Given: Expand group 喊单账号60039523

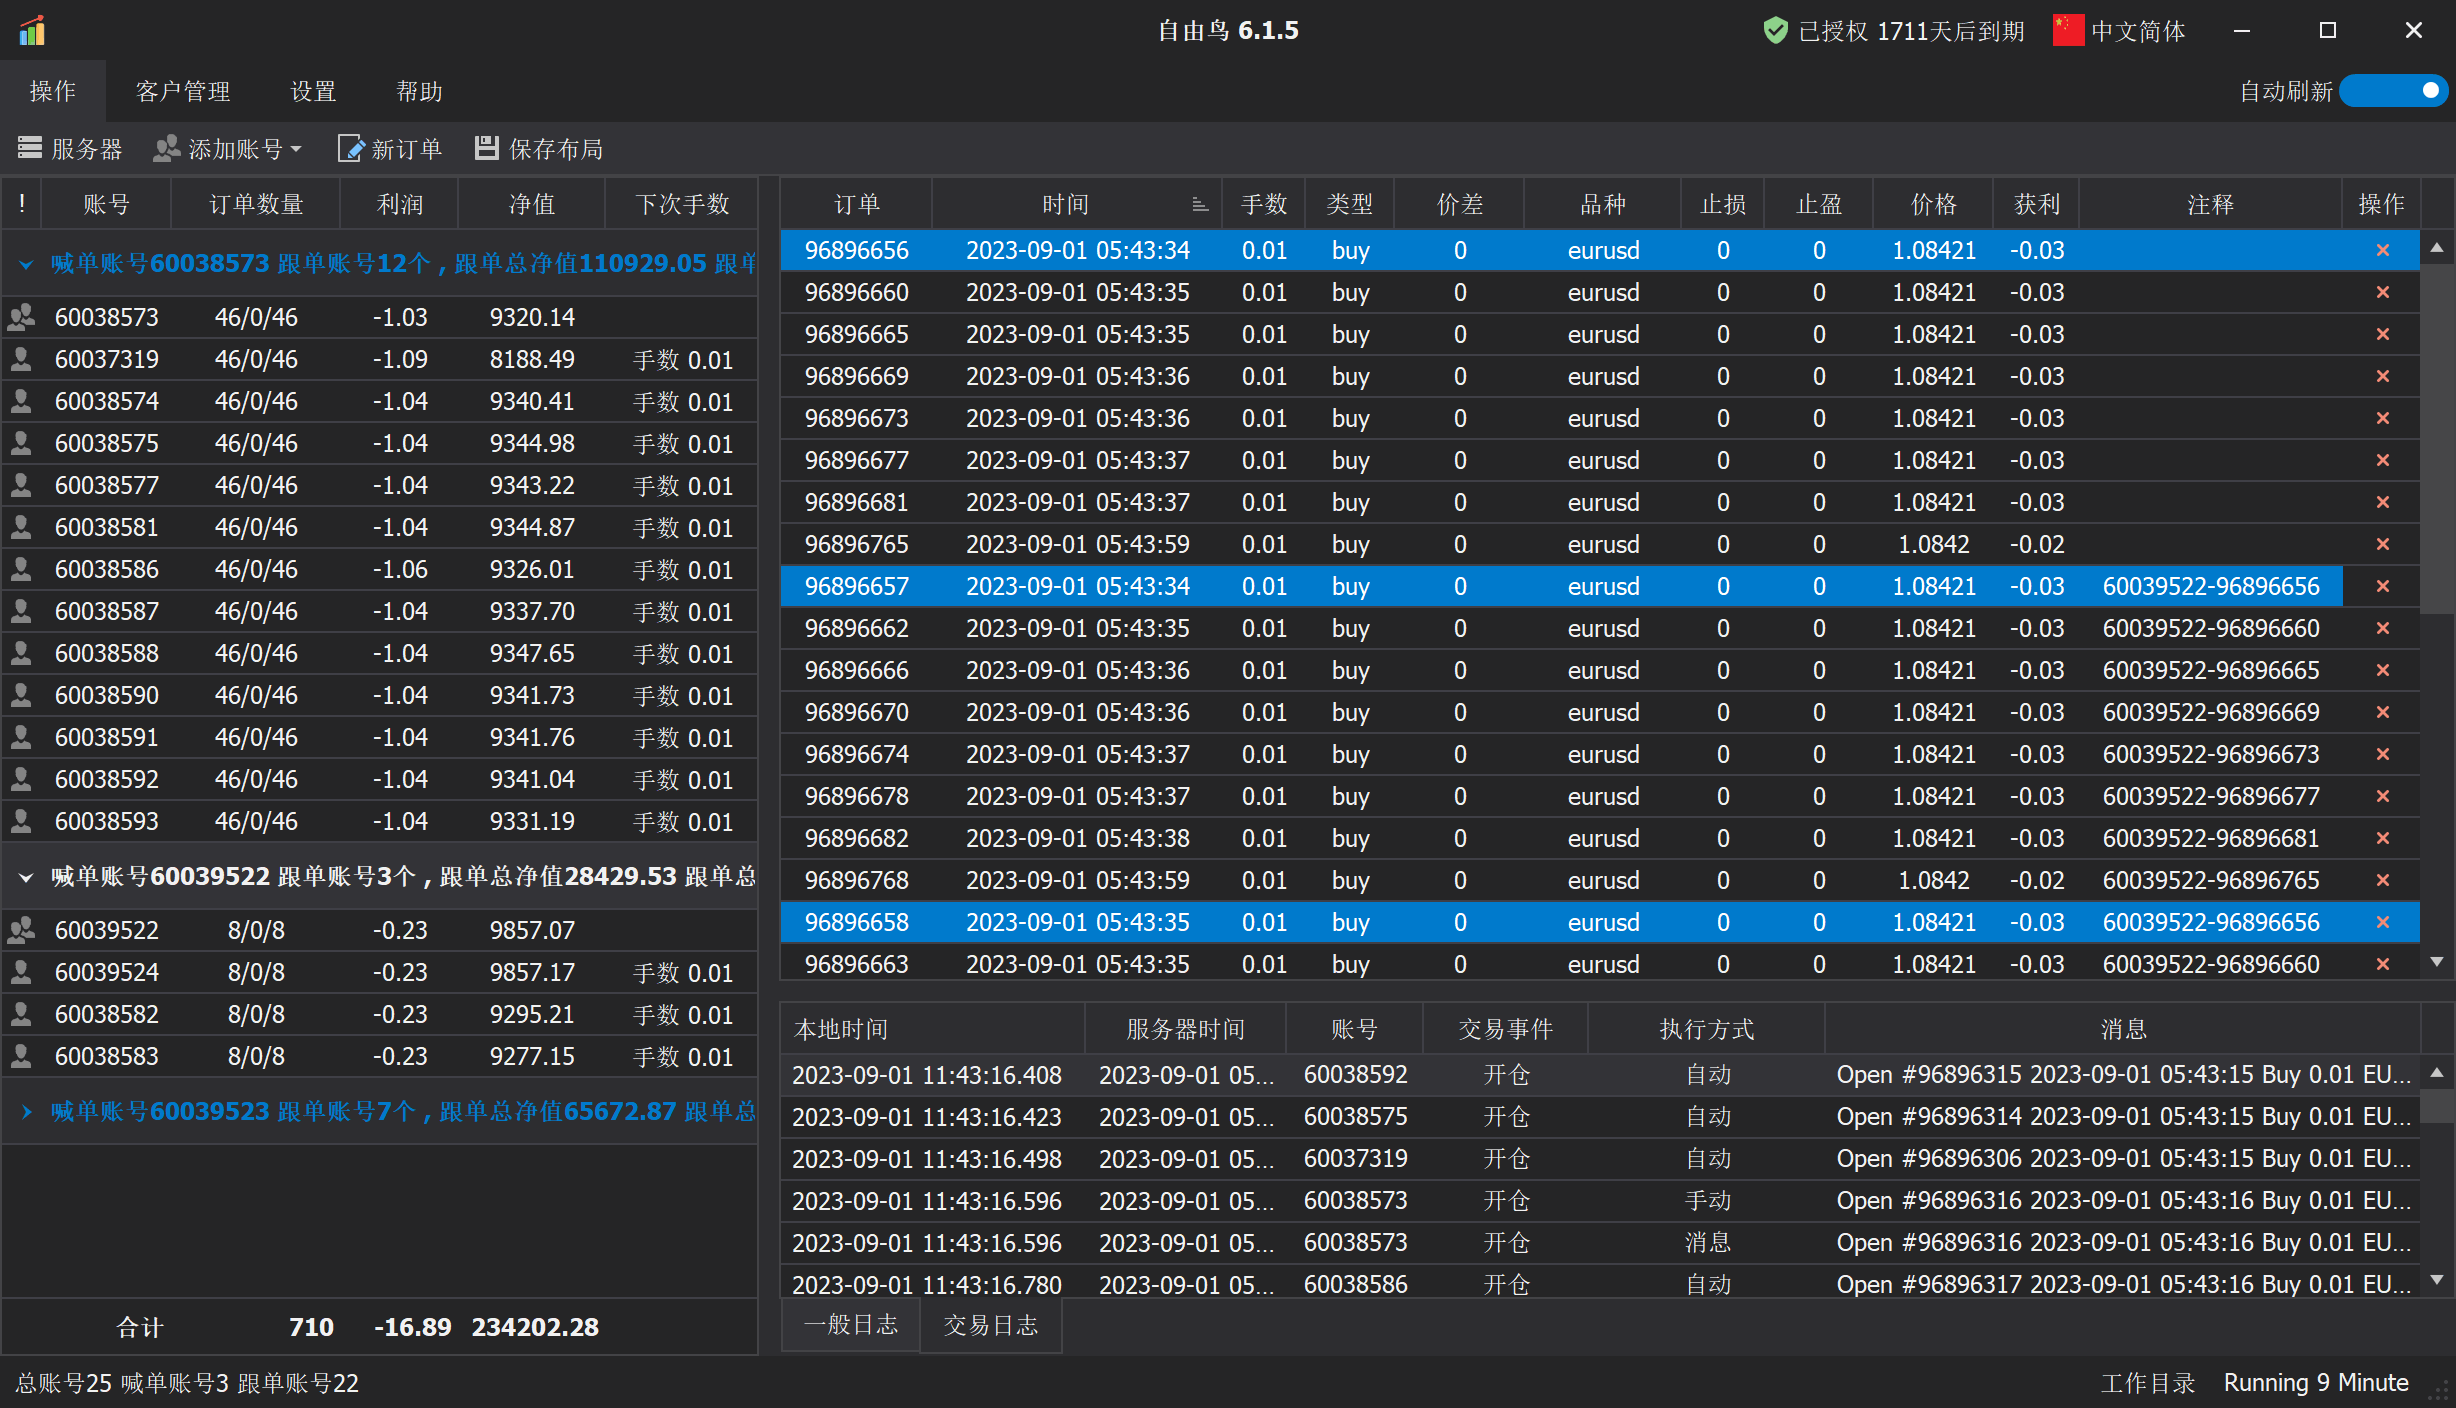Looking at the screenshot, I should click(26, 1111).
